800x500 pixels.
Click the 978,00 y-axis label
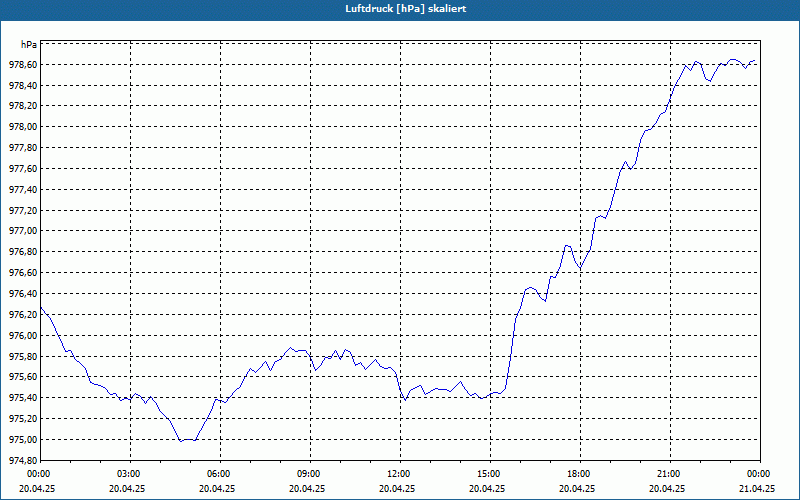[23, 127]
